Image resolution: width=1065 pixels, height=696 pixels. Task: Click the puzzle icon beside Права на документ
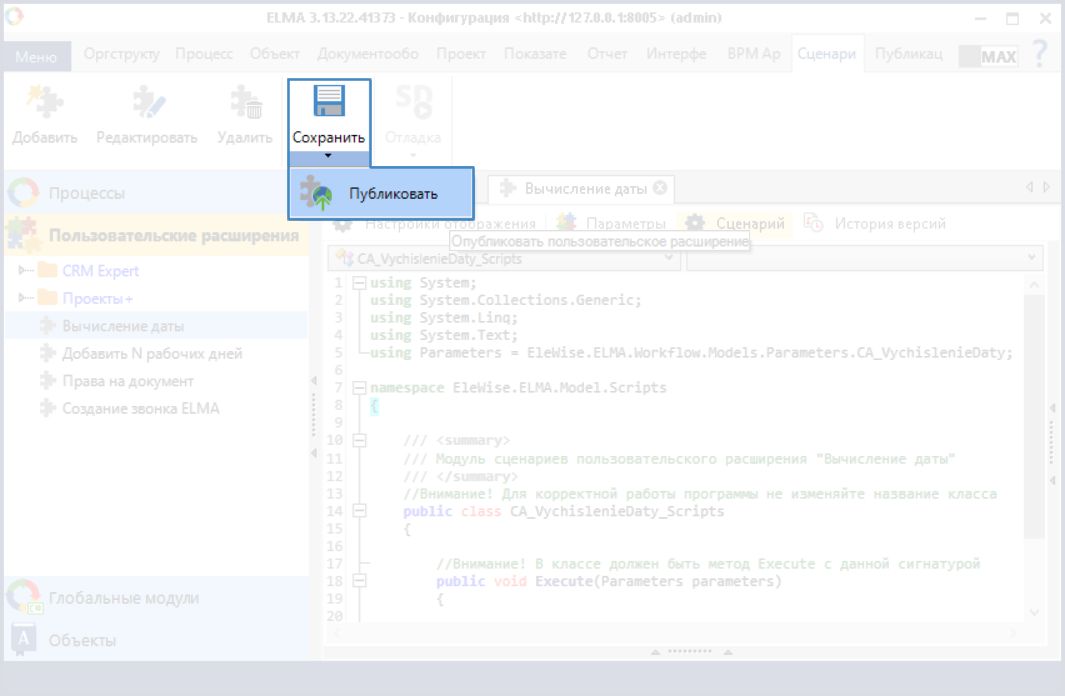(x=48, y=381)
